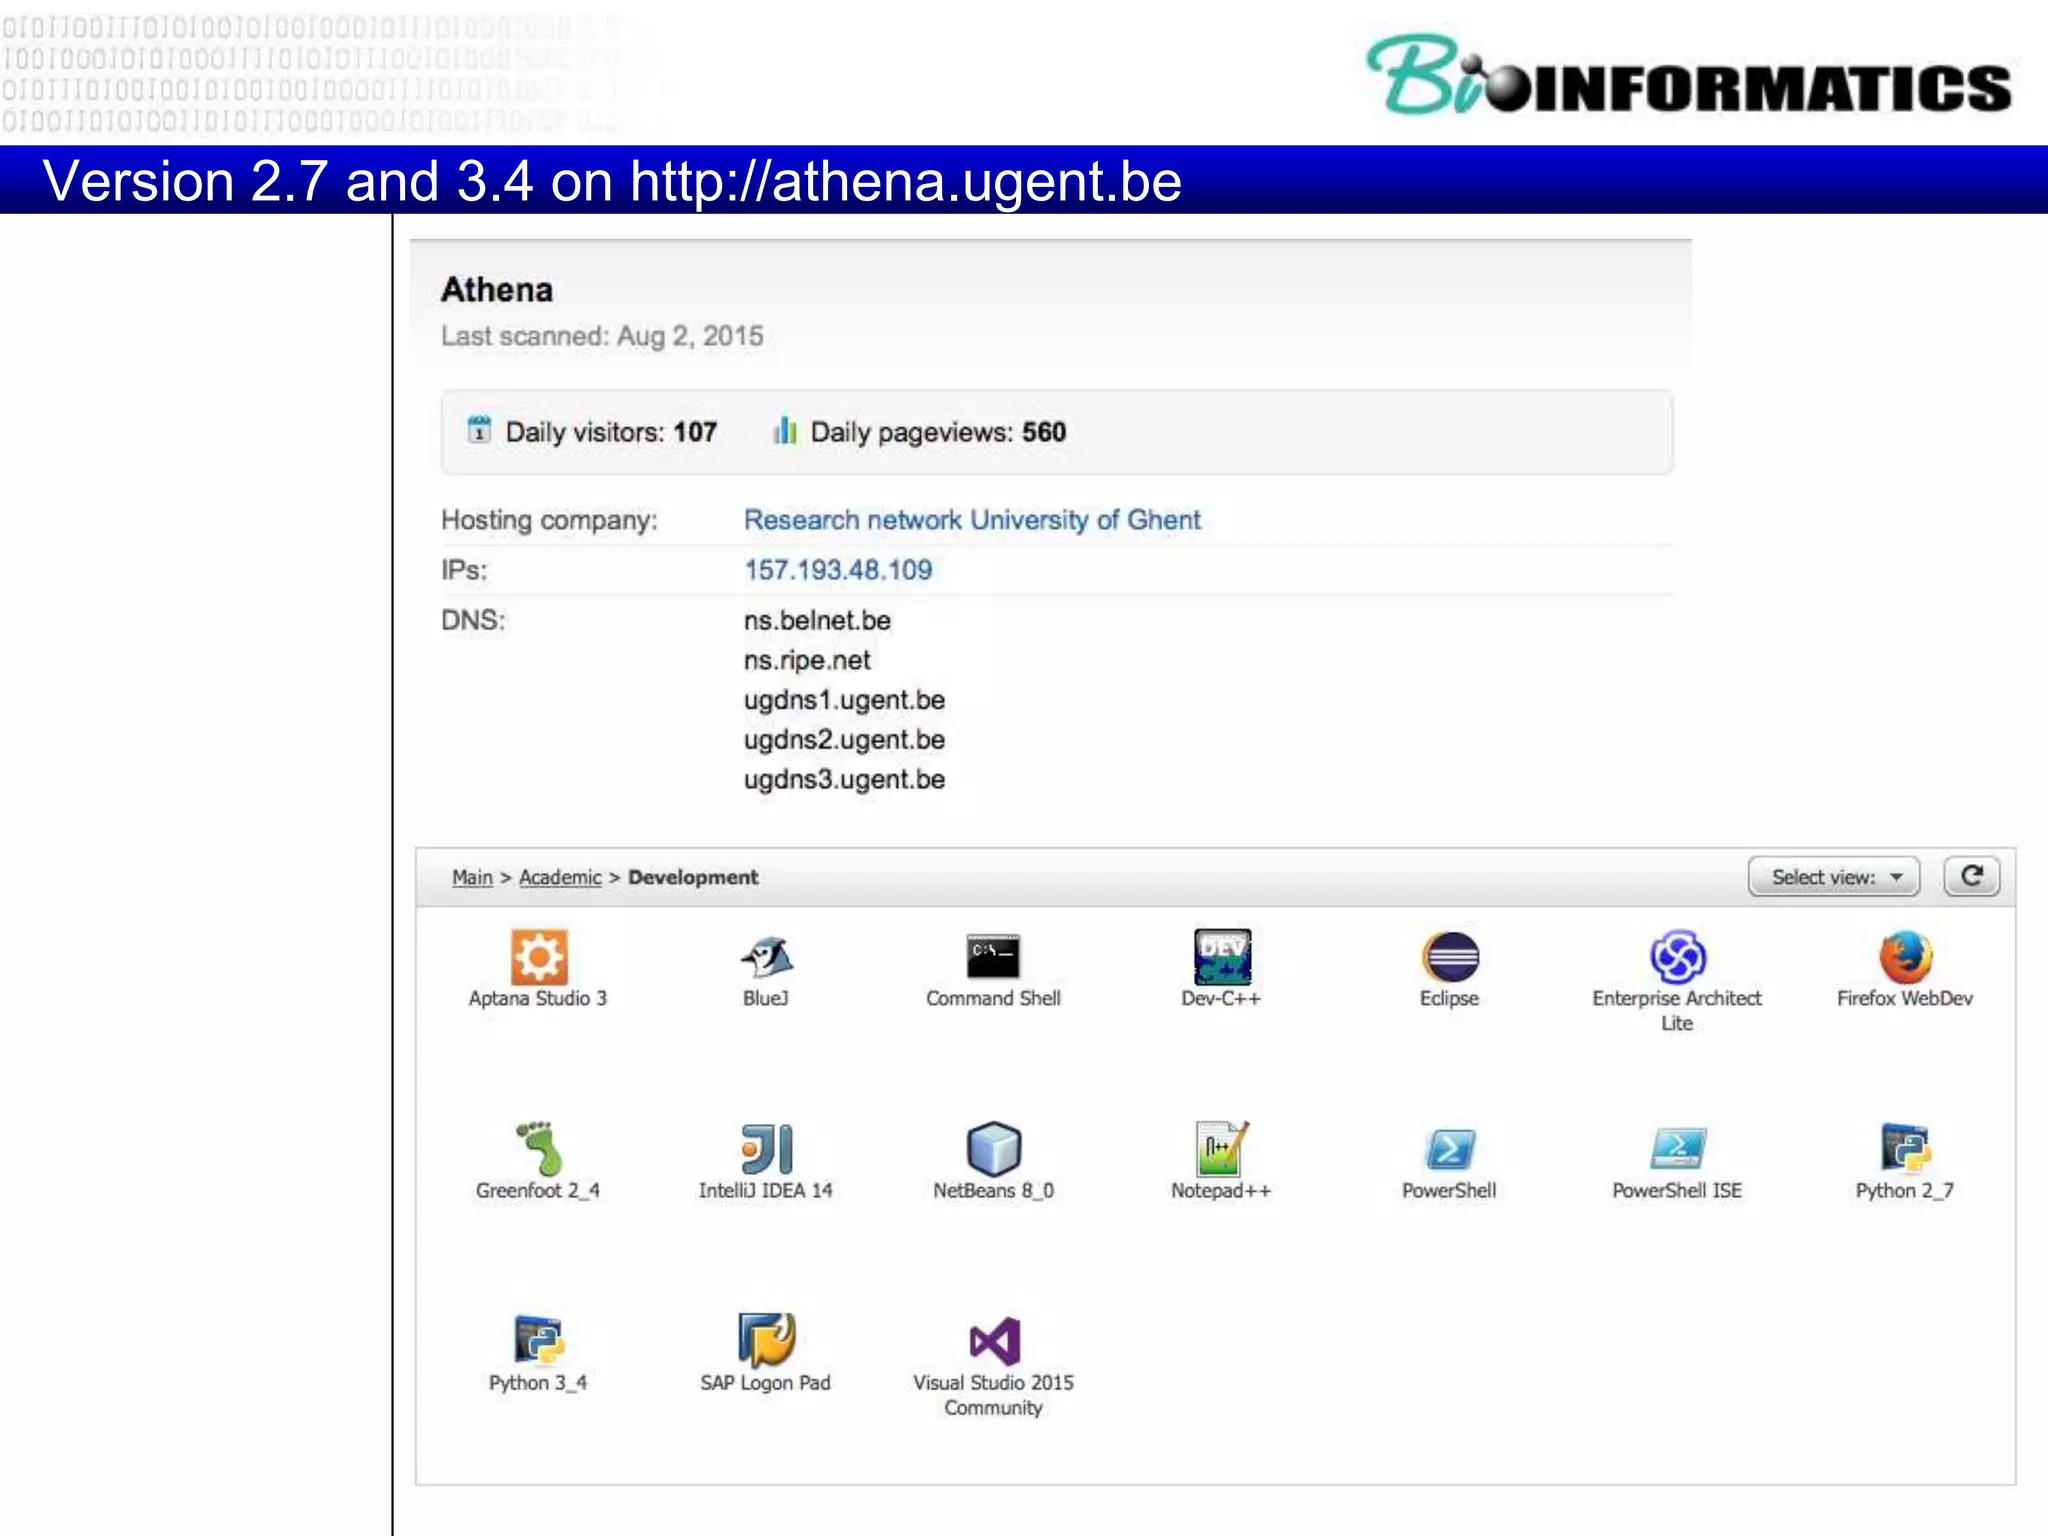
Task: Navigate to Academic in the breadcrumb
Action: 560,877
